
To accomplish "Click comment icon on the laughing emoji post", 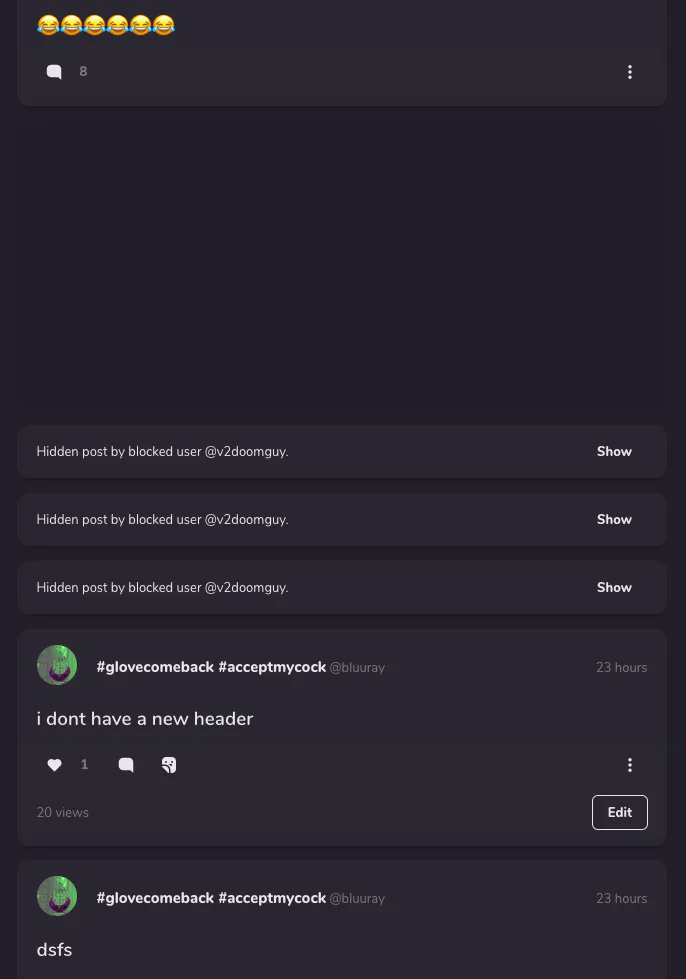I will (54, 72).
